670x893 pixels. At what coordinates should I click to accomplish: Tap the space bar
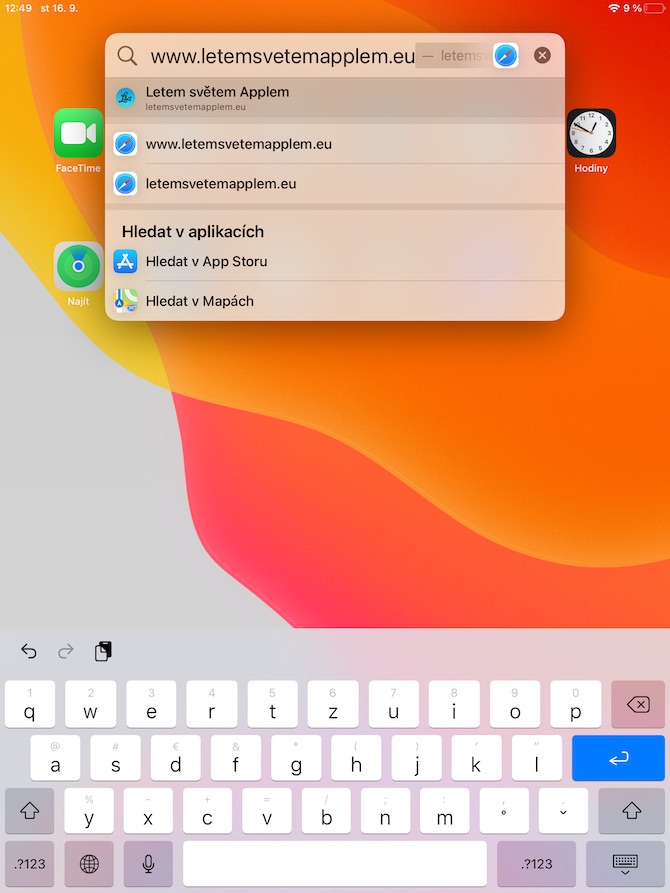[x=335, y=864]
